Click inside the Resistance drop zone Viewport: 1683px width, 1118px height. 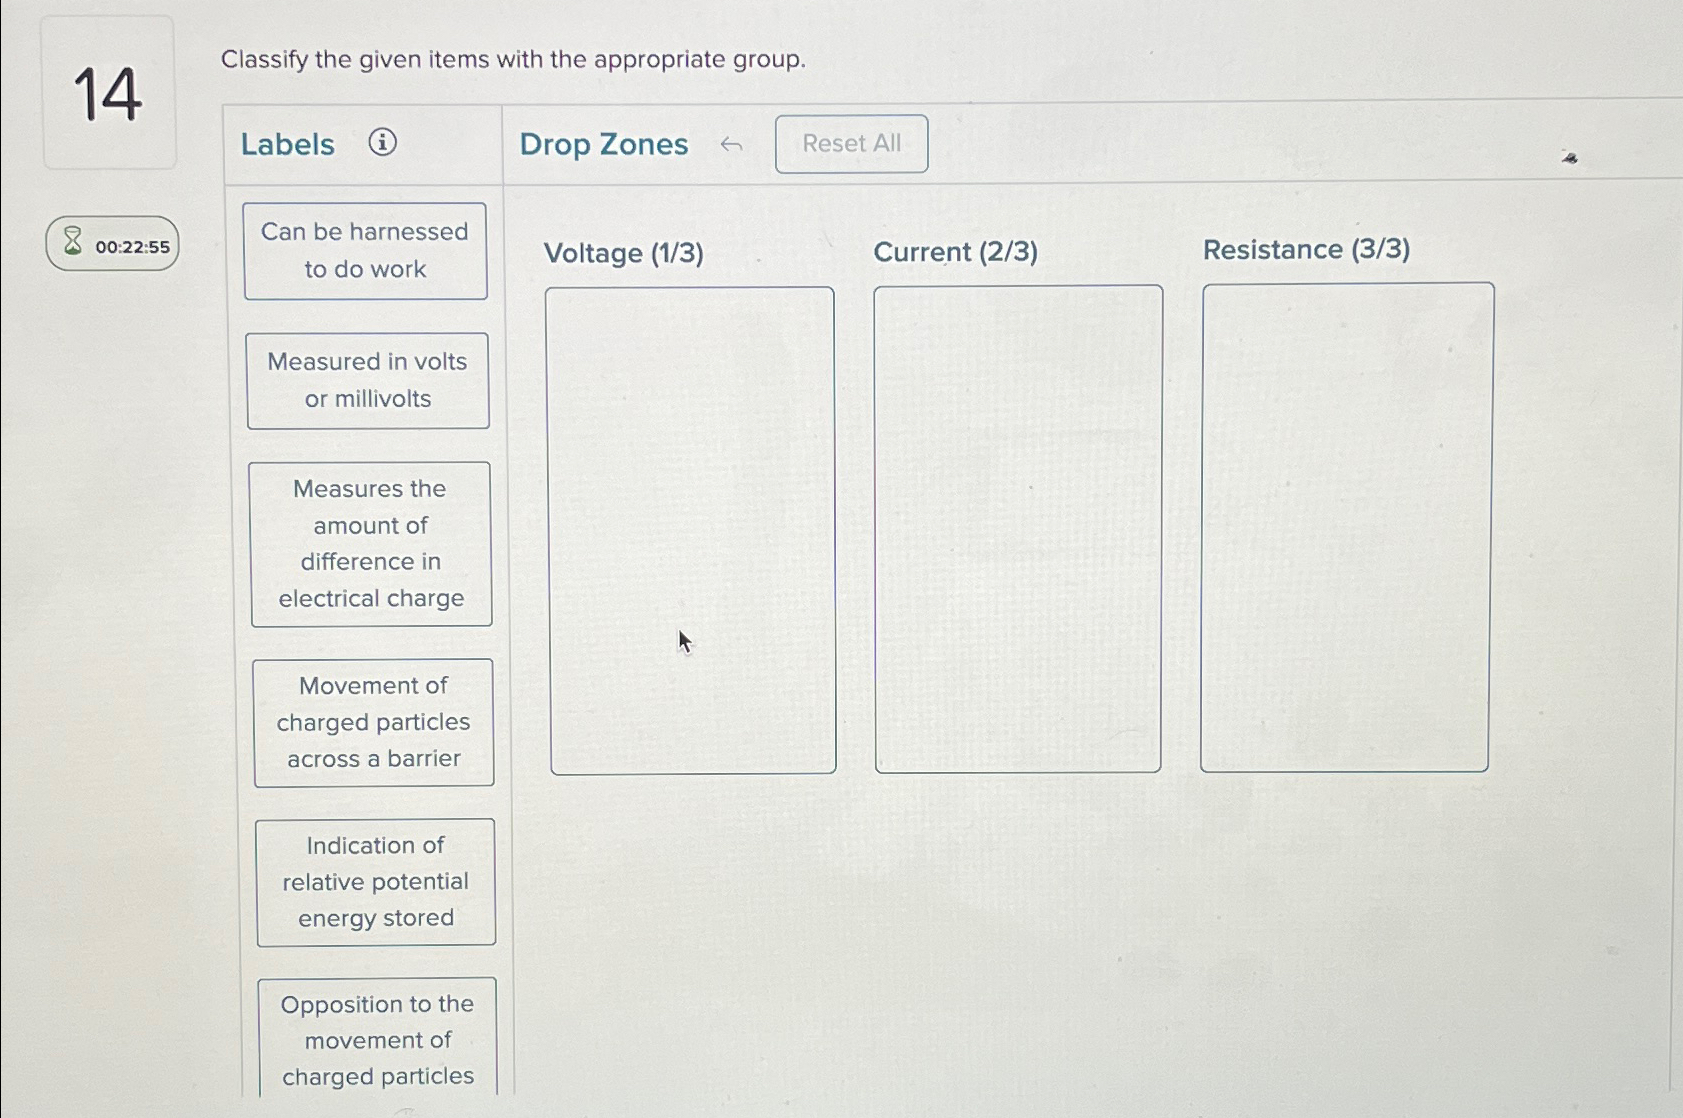pyautogui.click(x=1346, y=528)
